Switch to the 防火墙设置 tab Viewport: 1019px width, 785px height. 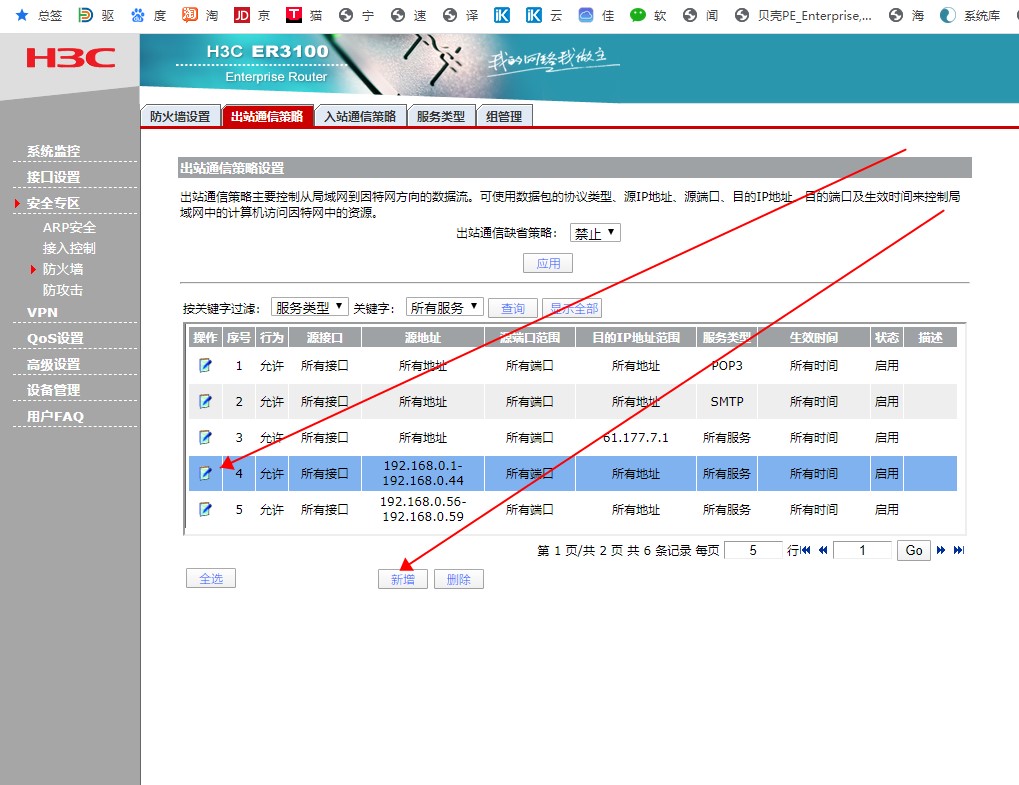pyautogui.click(x=180, y=116)
